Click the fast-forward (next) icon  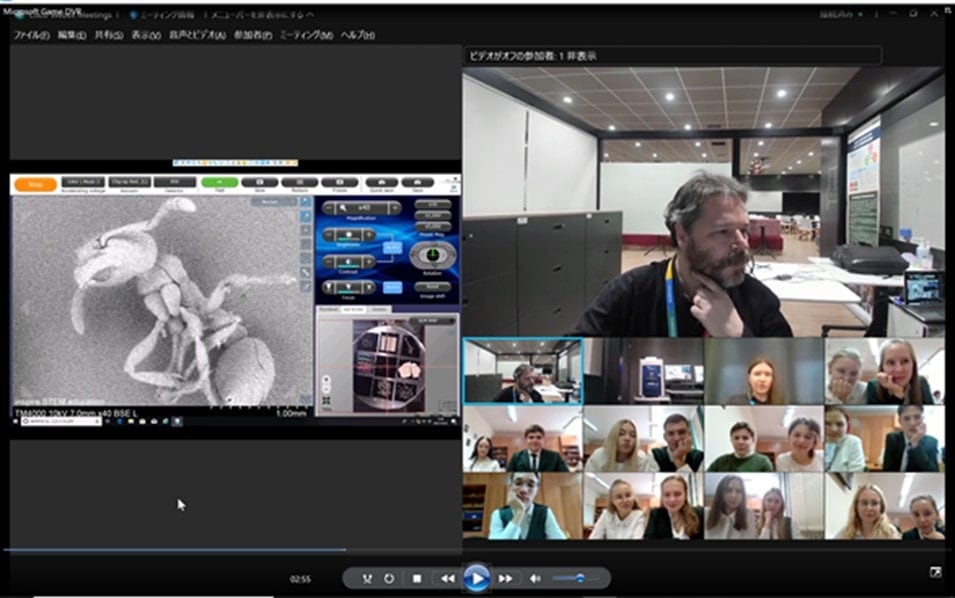tap(506, 578)
